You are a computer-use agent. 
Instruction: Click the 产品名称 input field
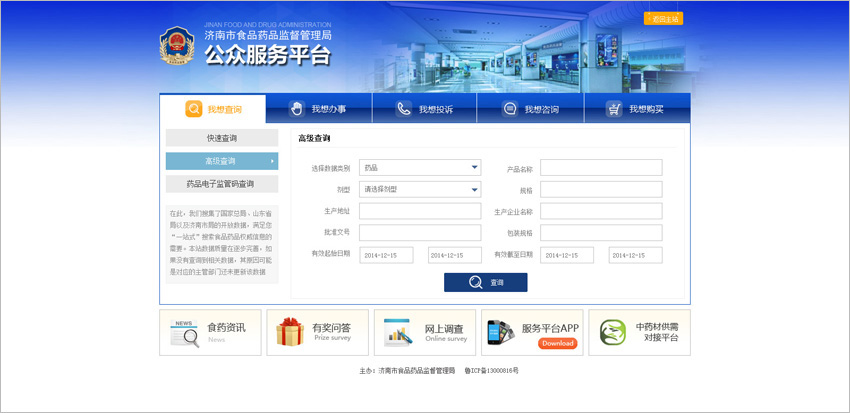click(601, 168)
